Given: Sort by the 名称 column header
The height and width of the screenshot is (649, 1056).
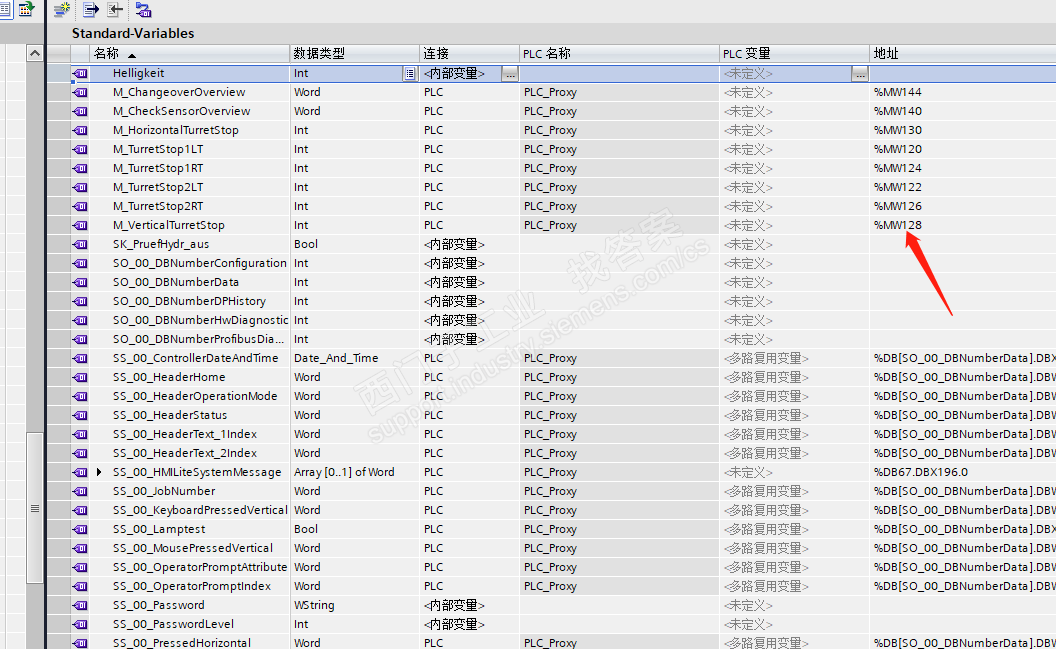Looking at the screenshot, I should (189, 53).
